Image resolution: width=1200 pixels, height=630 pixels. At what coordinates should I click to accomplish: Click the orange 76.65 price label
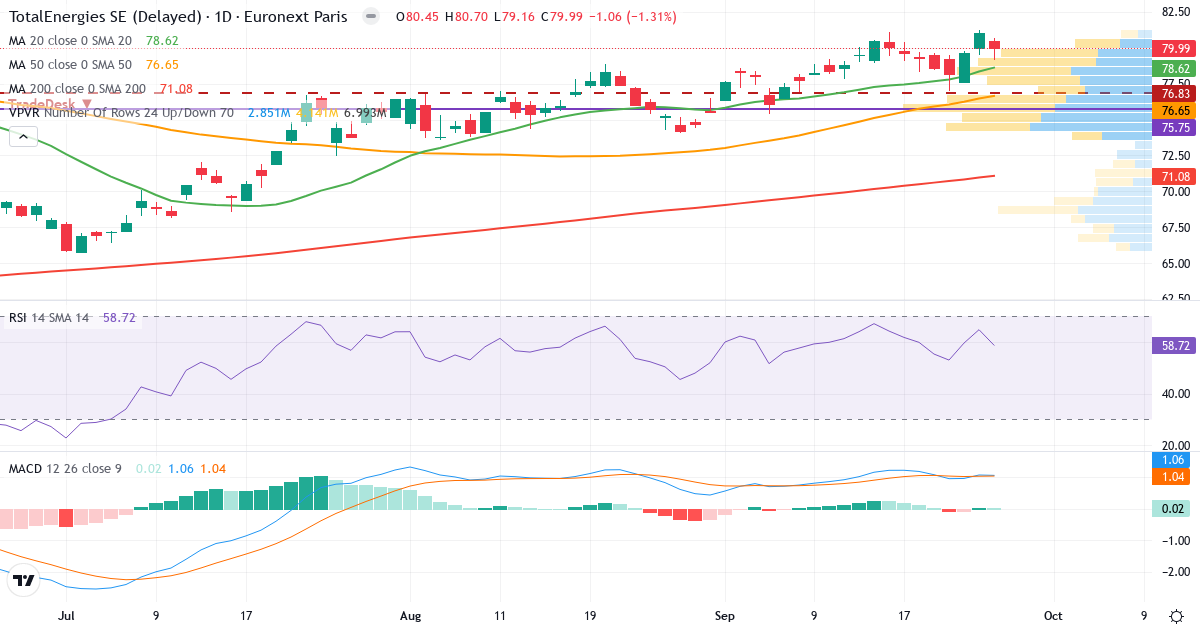[x=1176, y=110]
